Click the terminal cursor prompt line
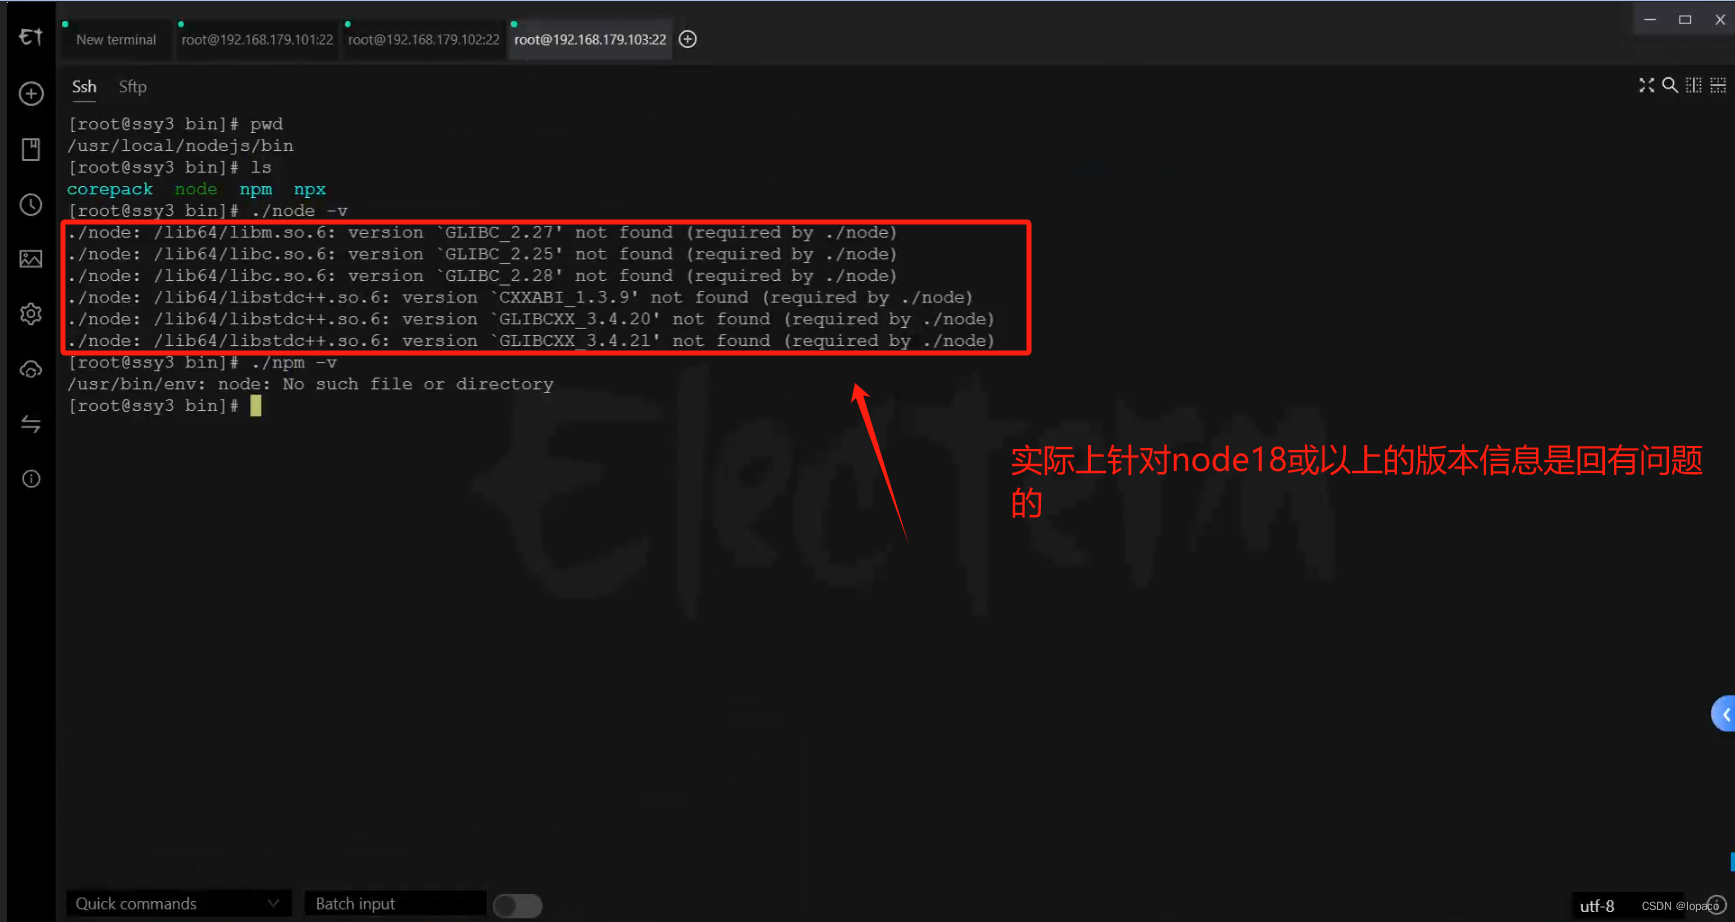 click(164, 406)
